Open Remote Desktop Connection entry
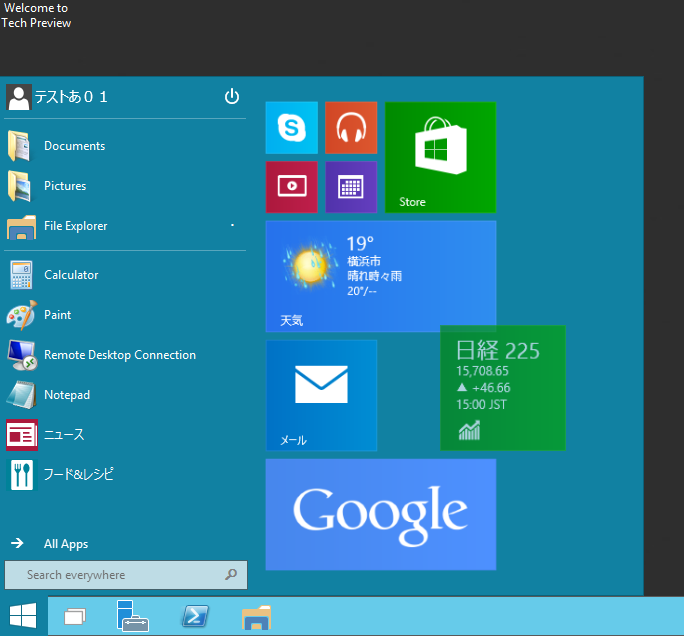This screenshot has height=636, width=684. pos(120,355)
